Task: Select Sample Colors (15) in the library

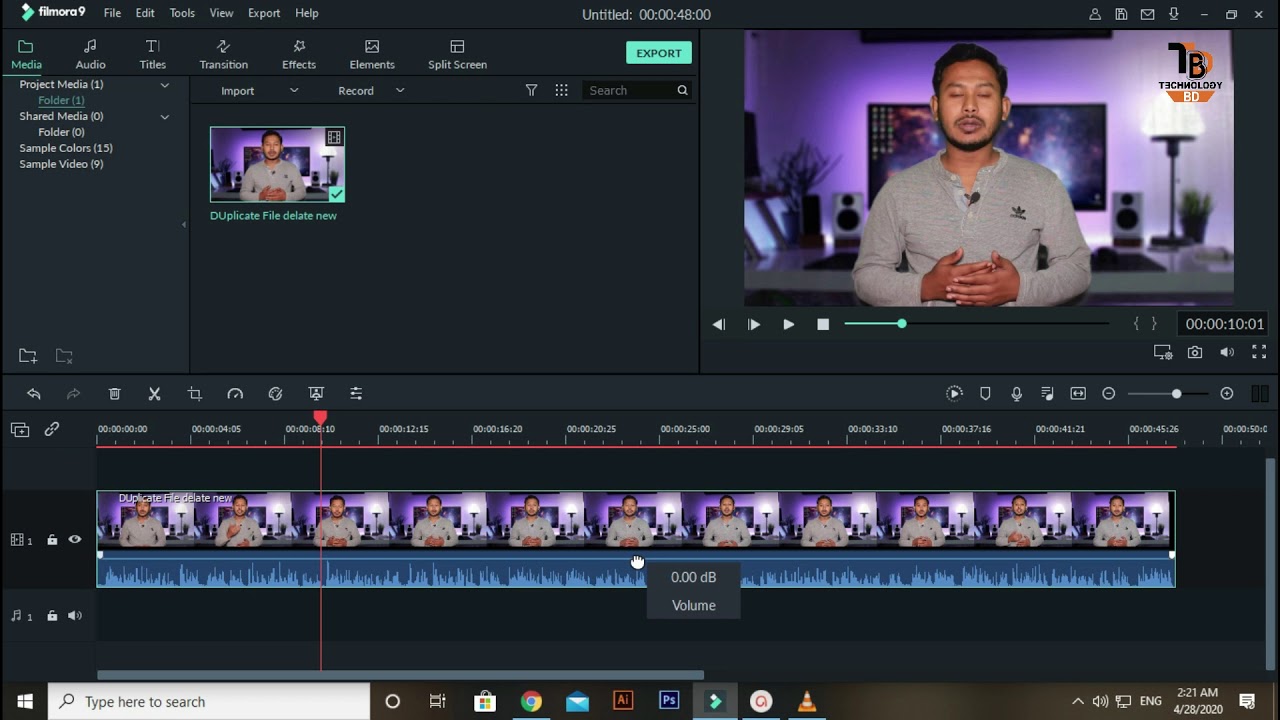Action: point(66,148)
